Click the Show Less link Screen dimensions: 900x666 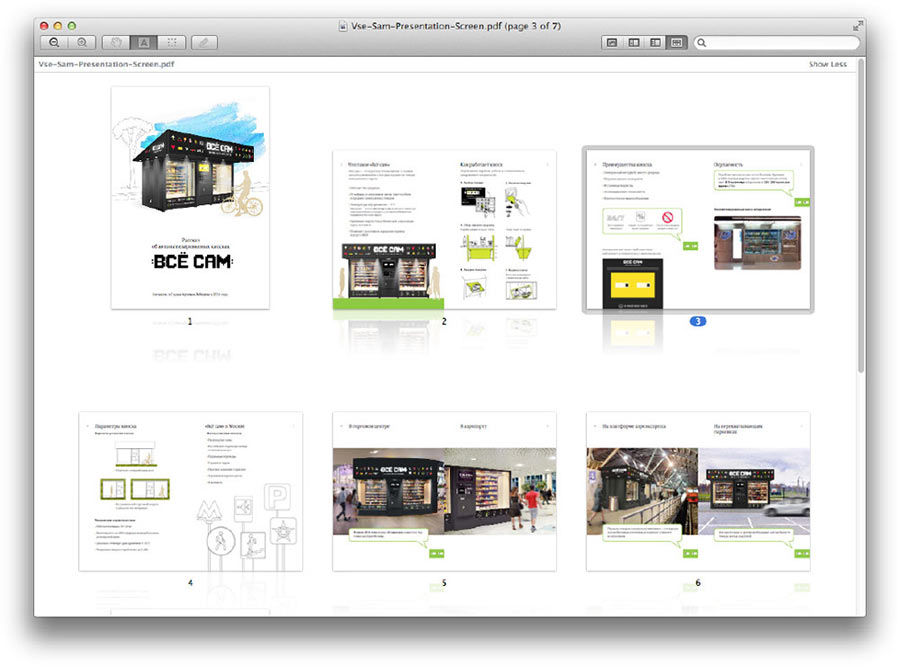(x=827, y=65)
